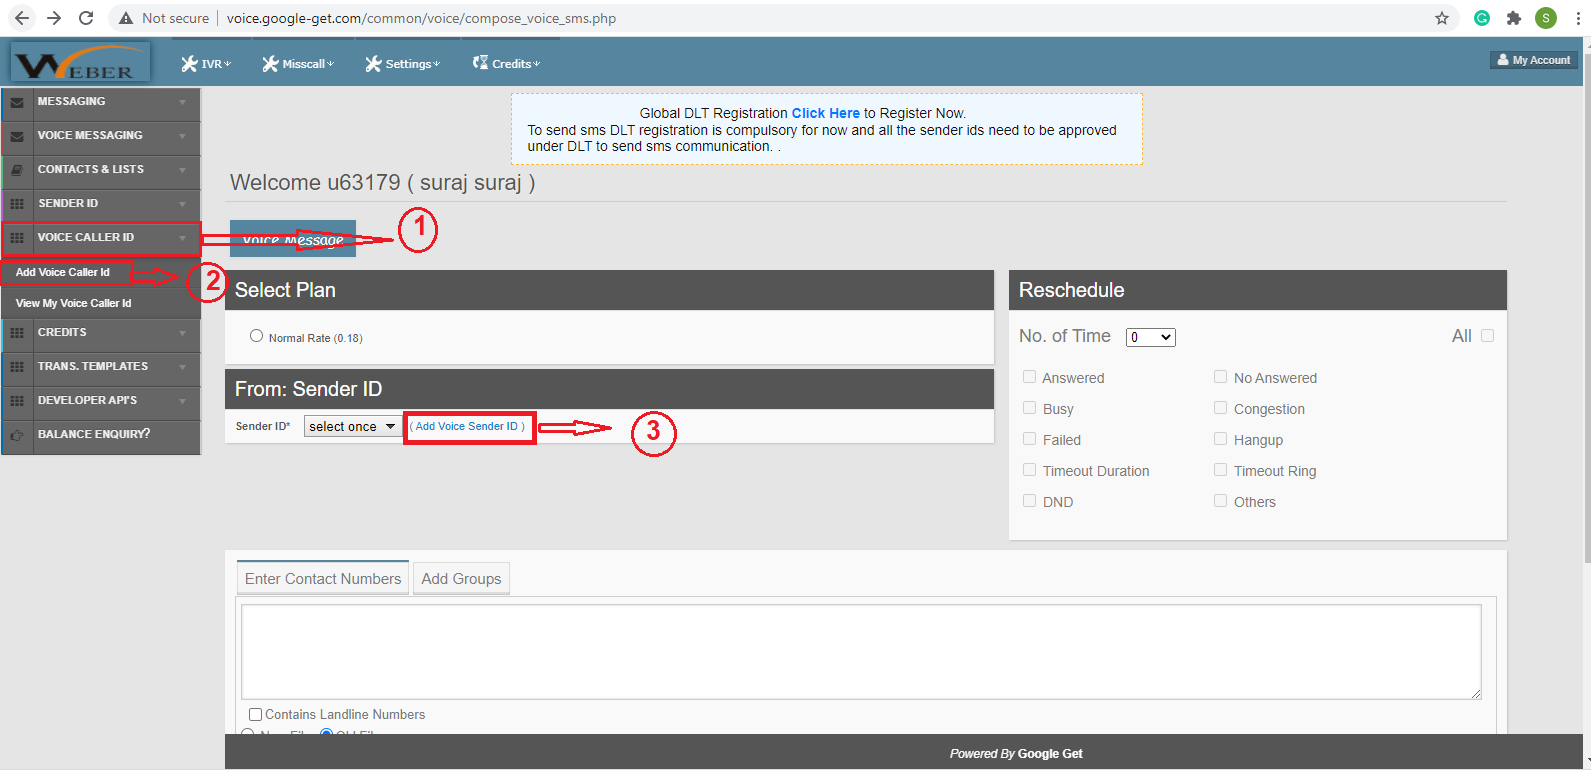Click the Grammarly extension icon
The height and width of the screenshot is (770, 1593).
(1482, 18)
